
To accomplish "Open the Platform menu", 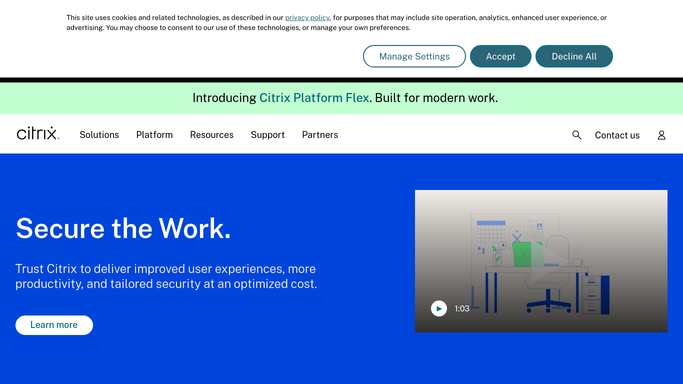I will (154, 135).
